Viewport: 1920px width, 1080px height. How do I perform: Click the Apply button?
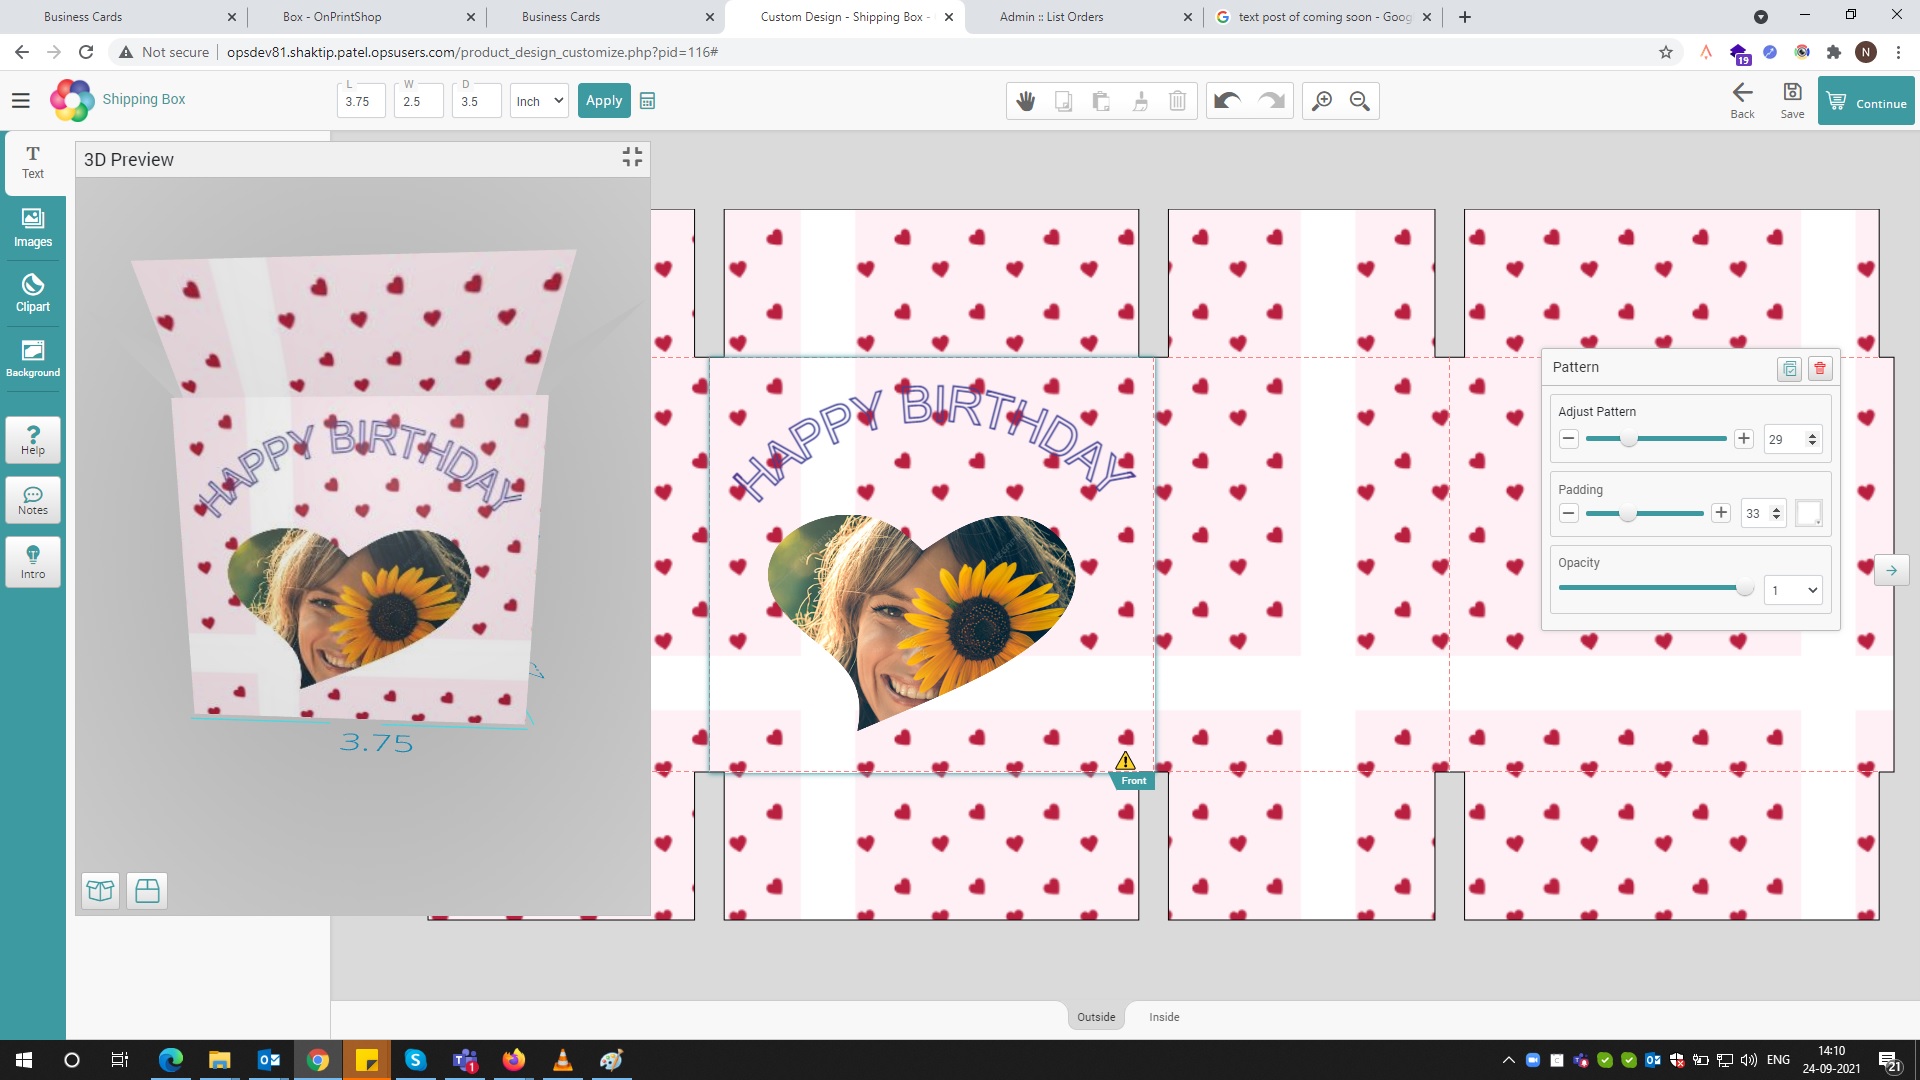point(603,101)
